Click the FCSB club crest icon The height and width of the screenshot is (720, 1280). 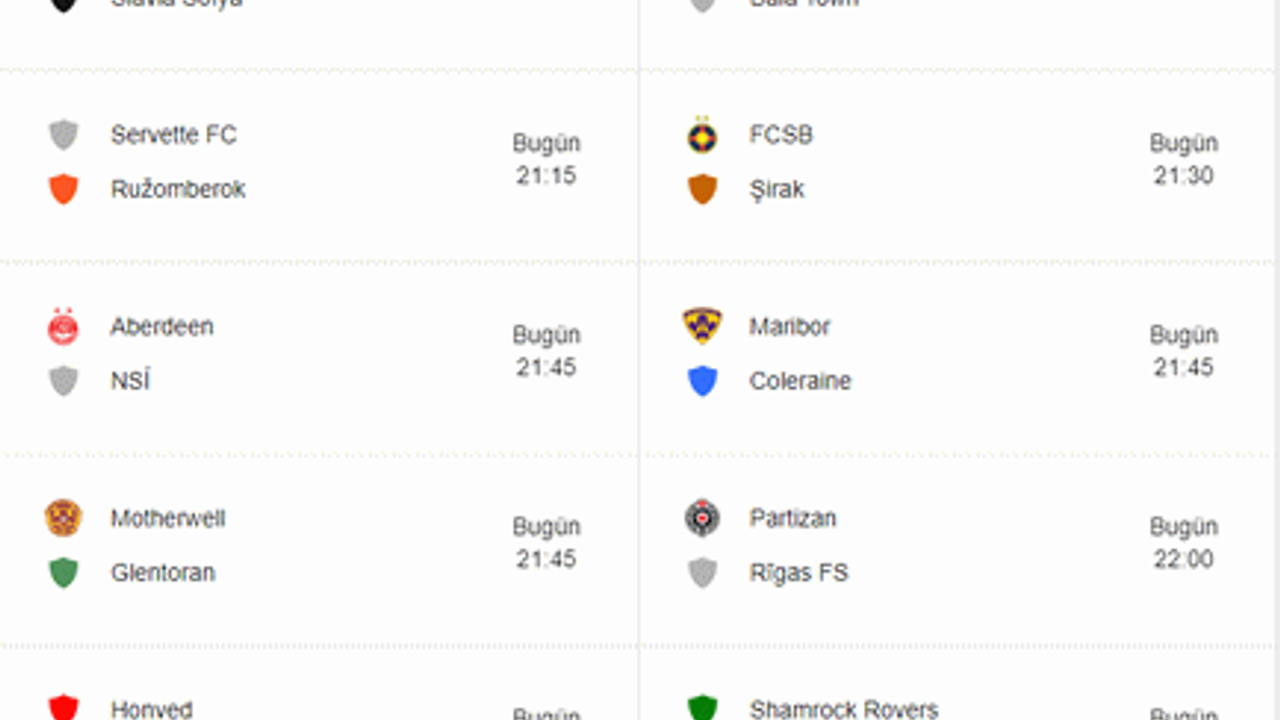[x=702, y=135]
